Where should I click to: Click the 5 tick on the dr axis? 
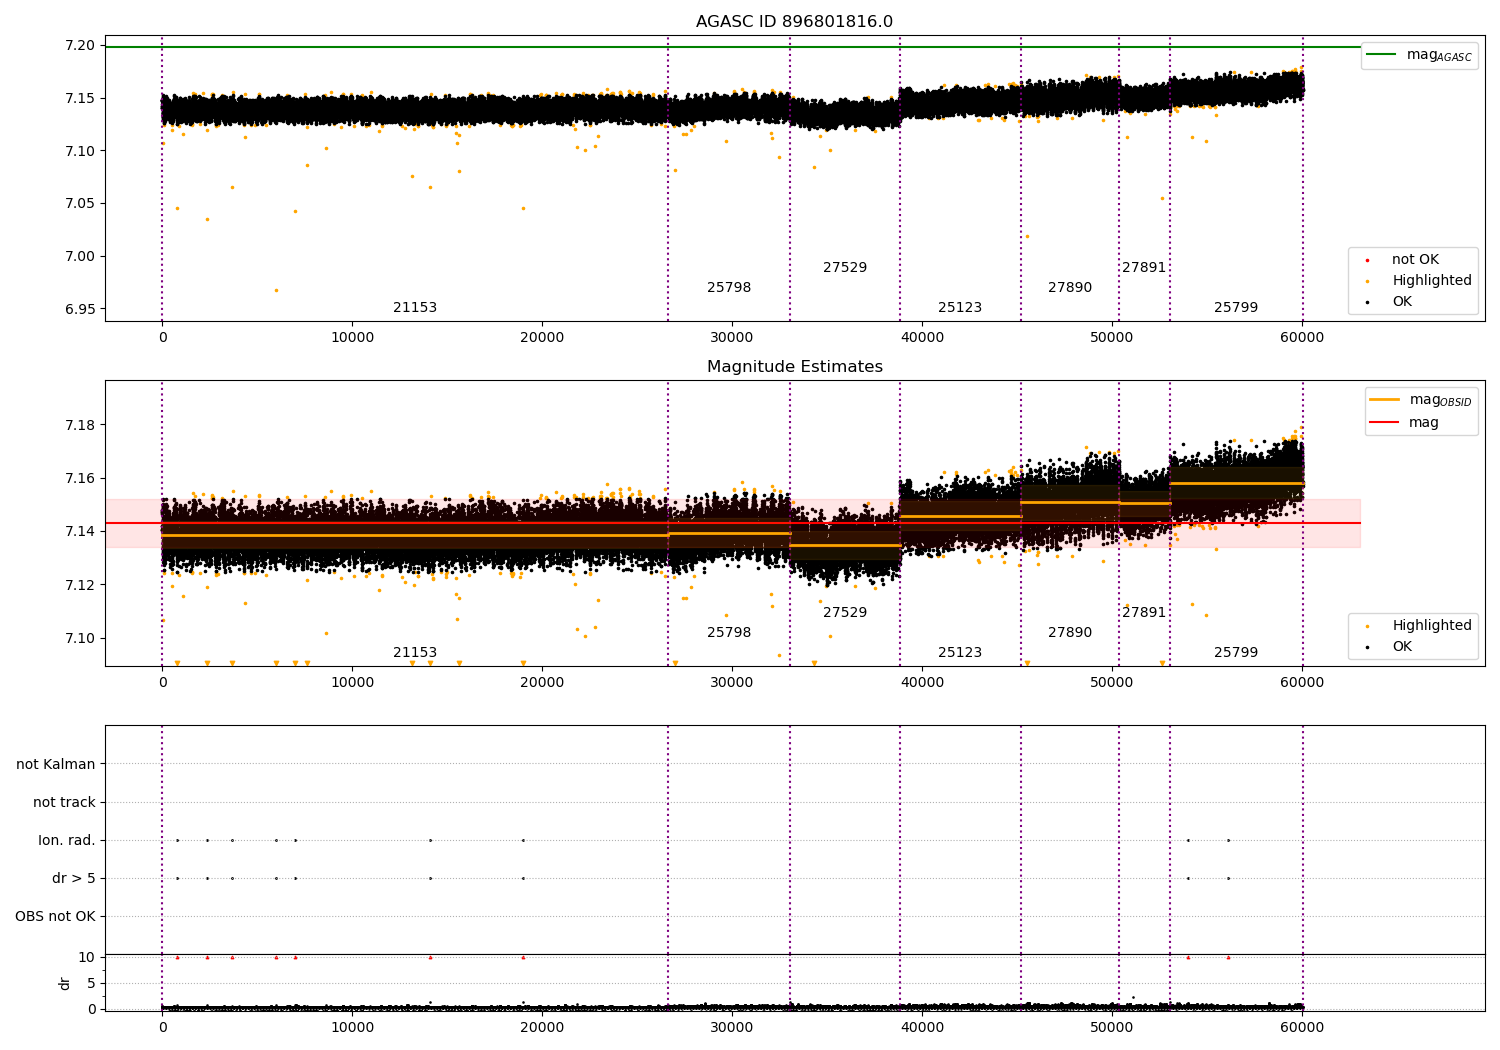tap(91, 984)
